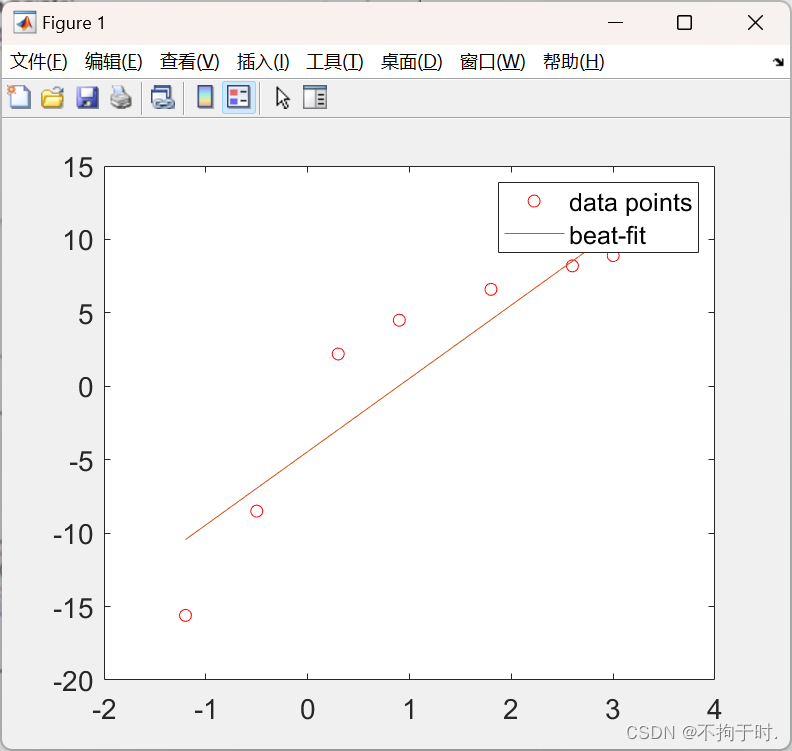This screenshot has height=751, width=792.
Task: Close the Figure 1 window
Action: pyautogui.click(x=755, y=23)
